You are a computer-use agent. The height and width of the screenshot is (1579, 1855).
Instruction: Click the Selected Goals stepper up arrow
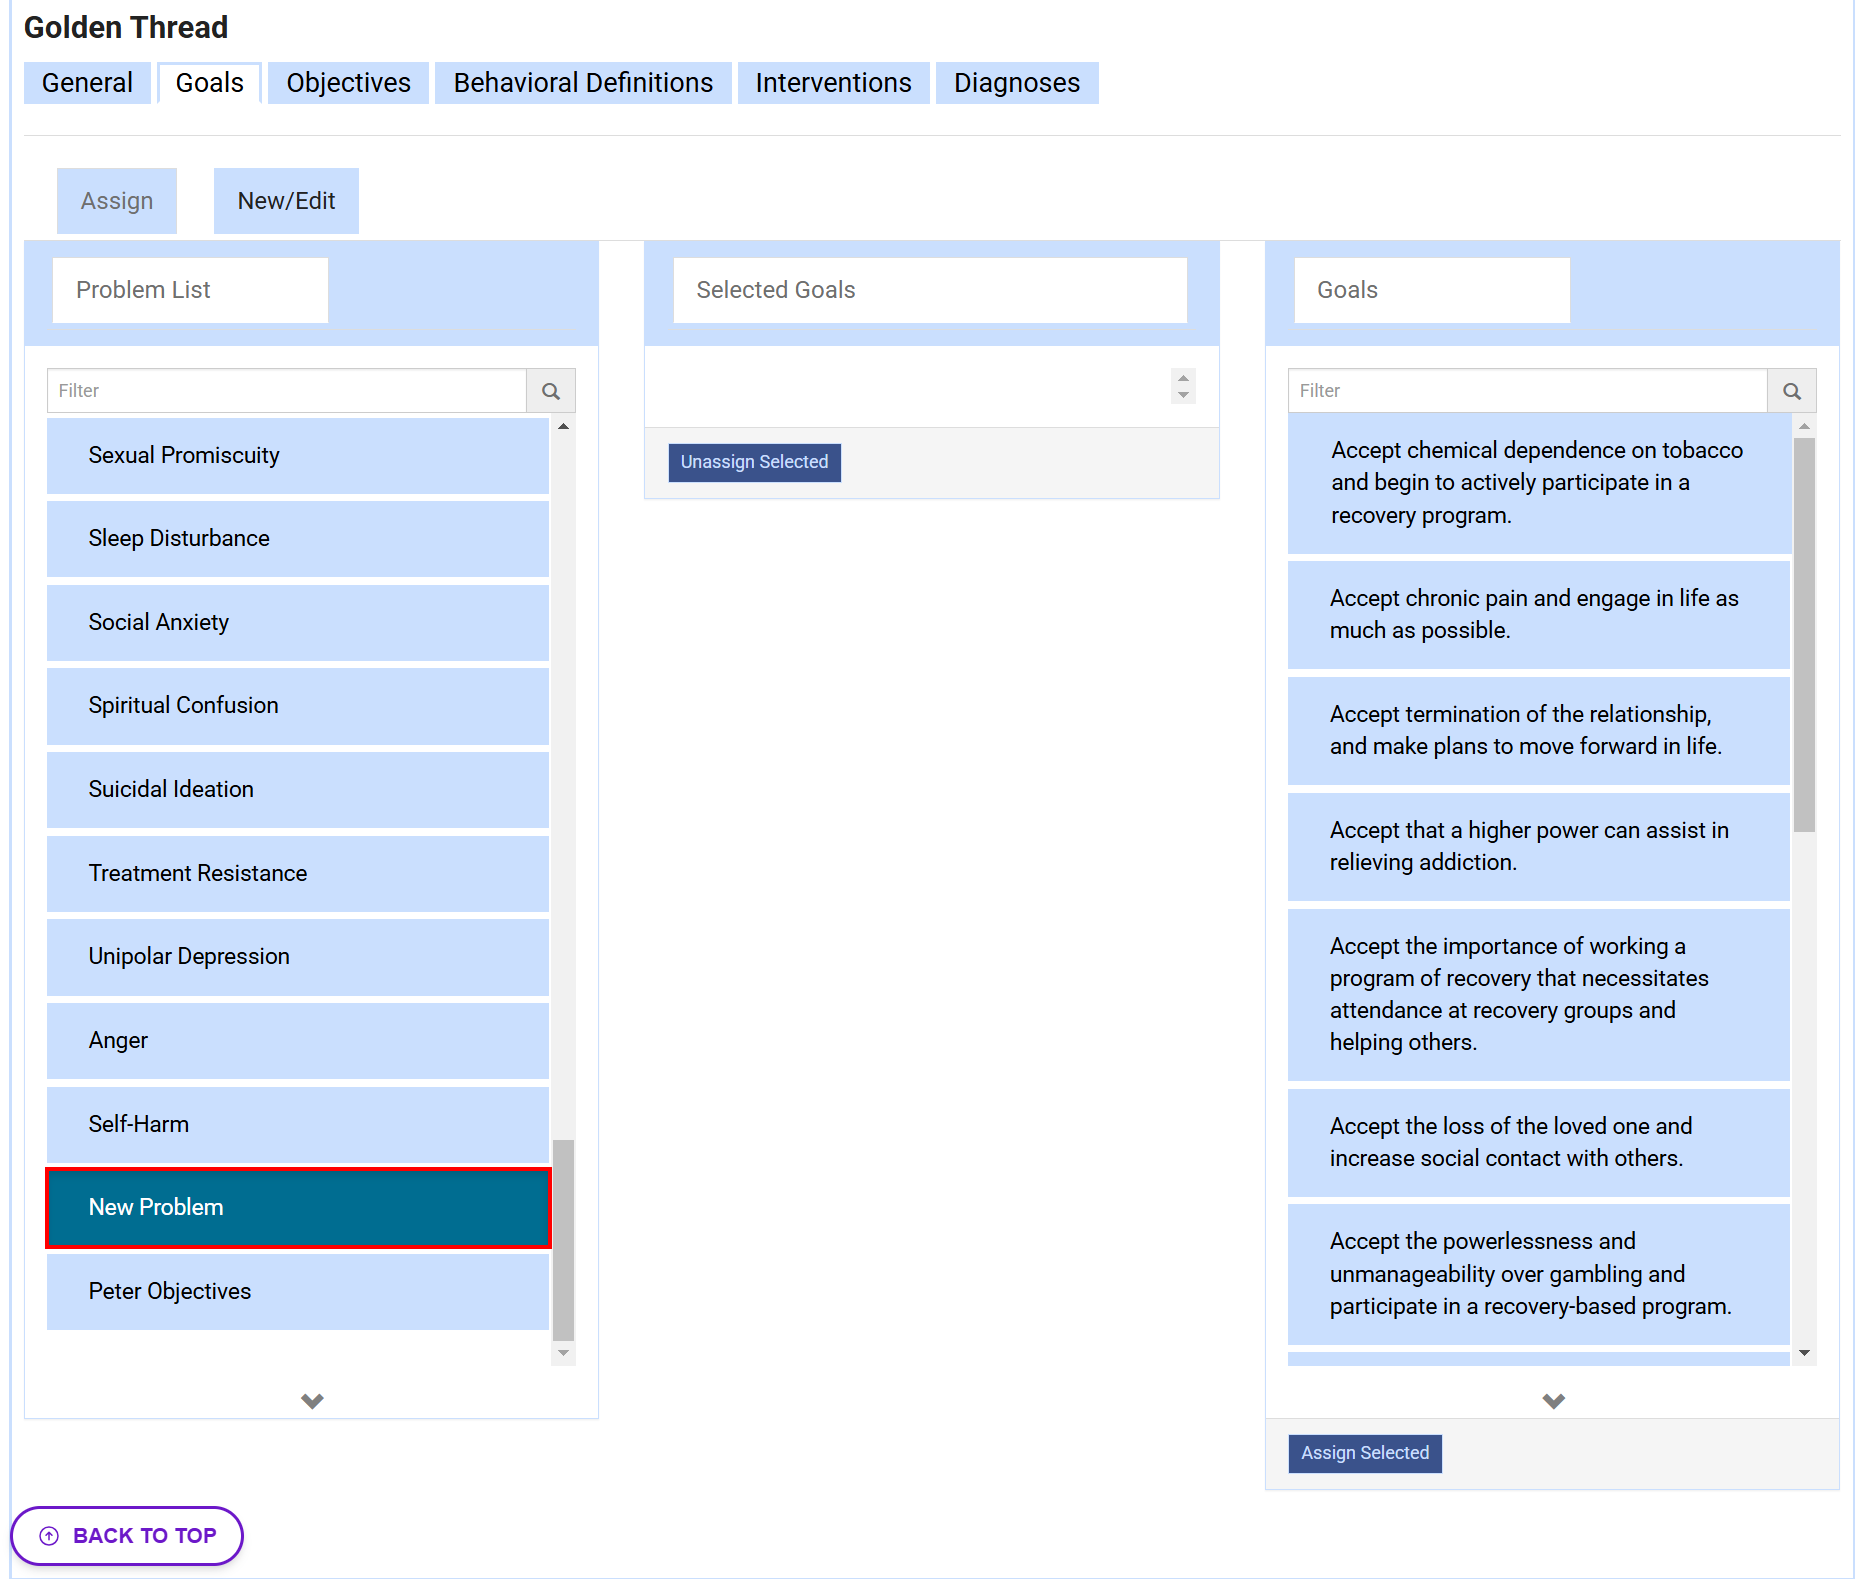coord(1183,378)
